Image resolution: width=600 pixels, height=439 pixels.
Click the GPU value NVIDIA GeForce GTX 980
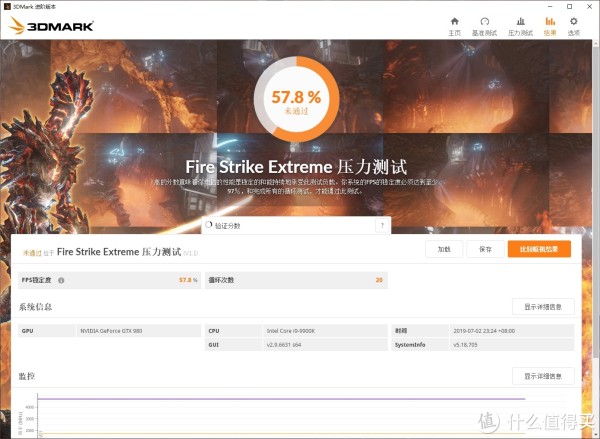pos(111,331)
